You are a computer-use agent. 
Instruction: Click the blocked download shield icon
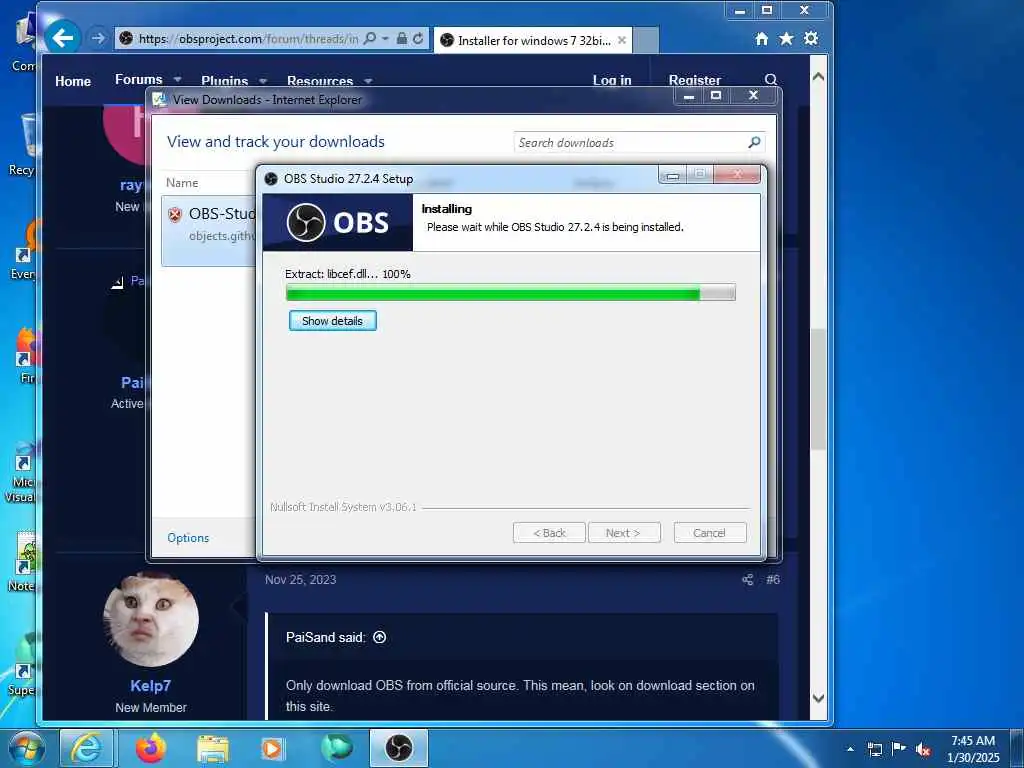(x=175, y=215)
